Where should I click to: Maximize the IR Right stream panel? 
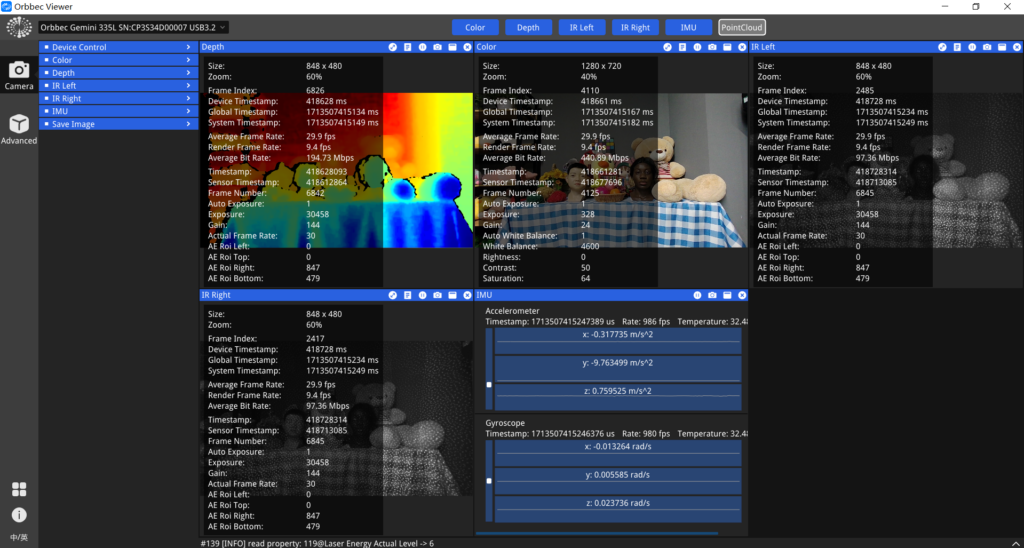[x=452, y=296]
